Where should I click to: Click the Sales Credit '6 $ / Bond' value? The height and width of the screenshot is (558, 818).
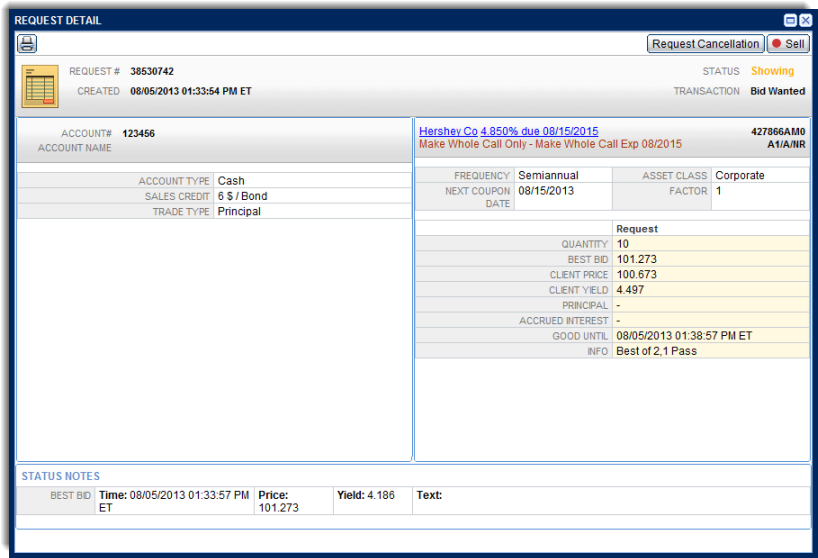pos(243,196)
